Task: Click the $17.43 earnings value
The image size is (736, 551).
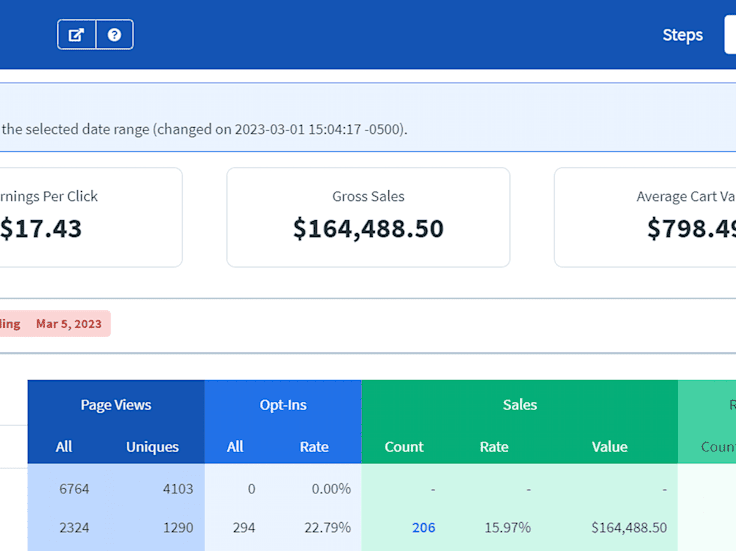Action: click(x=41, y=229)
